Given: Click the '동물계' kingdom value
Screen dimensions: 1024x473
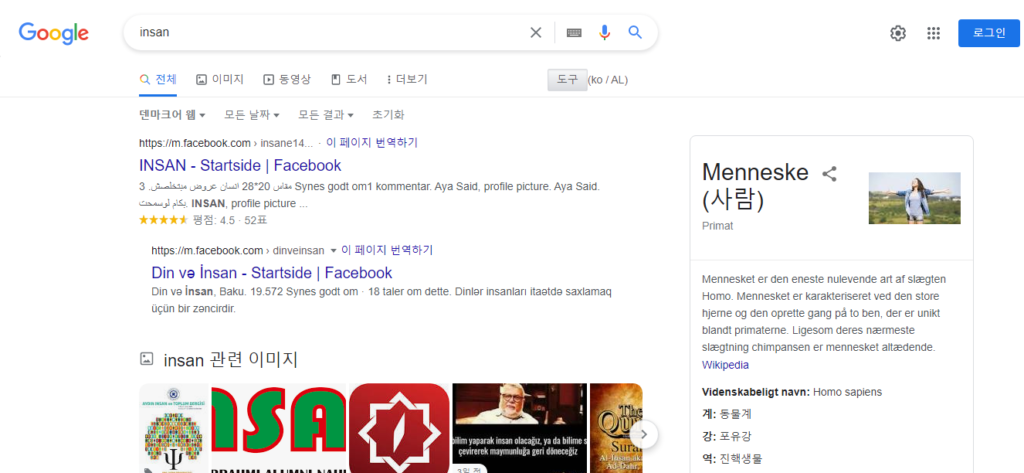Looking at the screenshot, I should pyautogui.click(x=736, y=414).
